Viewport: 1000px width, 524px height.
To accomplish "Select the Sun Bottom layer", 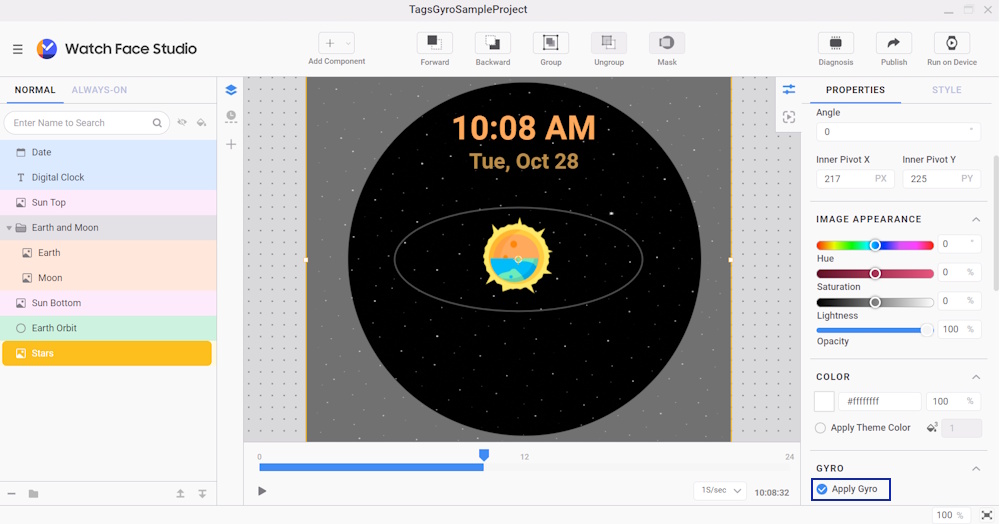I will pos(56,303).
